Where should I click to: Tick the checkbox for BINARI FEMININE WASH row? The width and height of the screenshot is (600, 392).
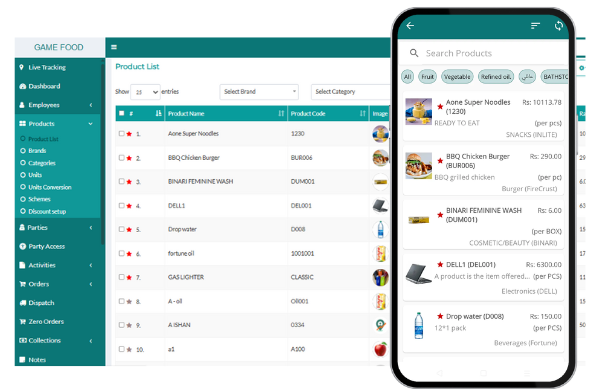click(121, 181)
